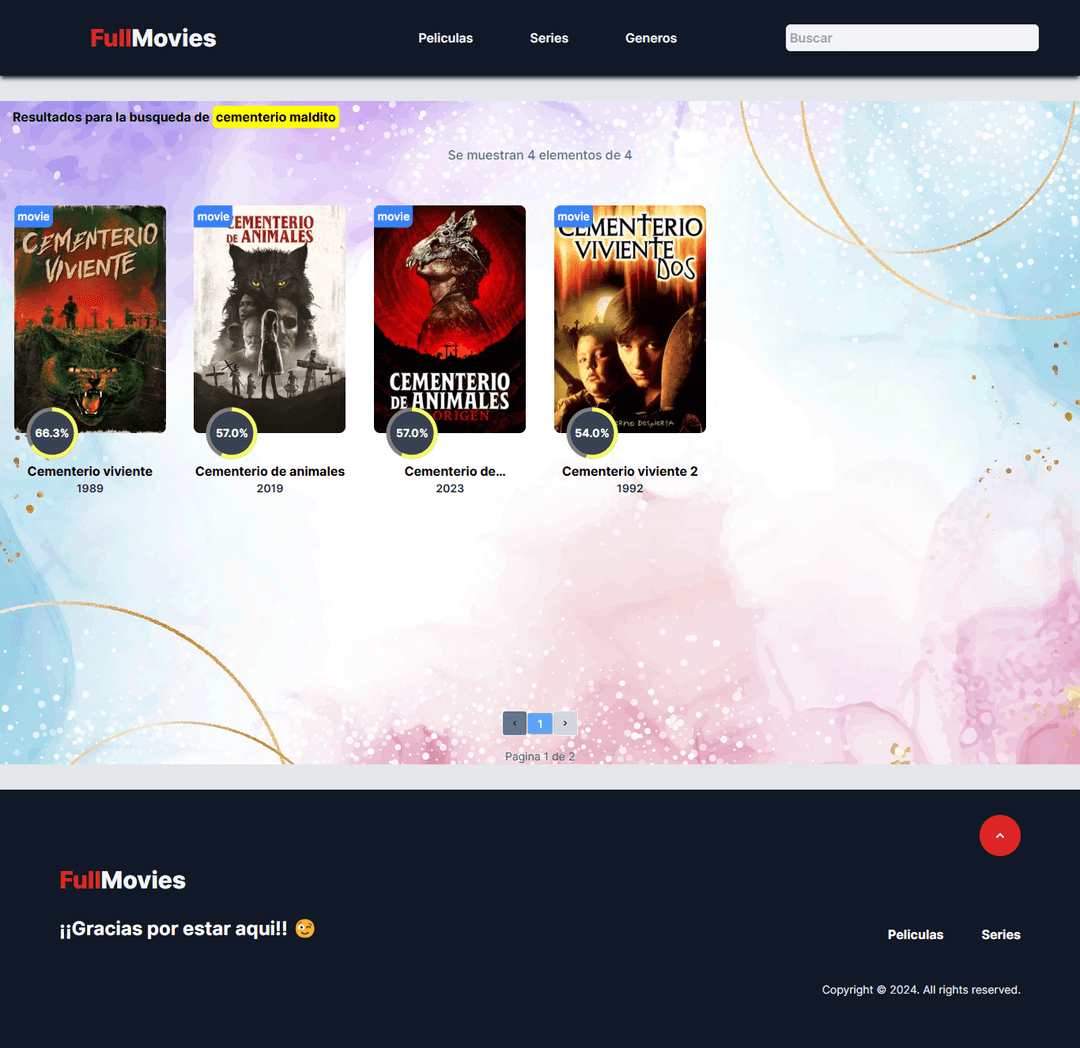This screenshot has width=1080, height=1048.
Task: Open Series link in footer
Action: coord(1000,935)
